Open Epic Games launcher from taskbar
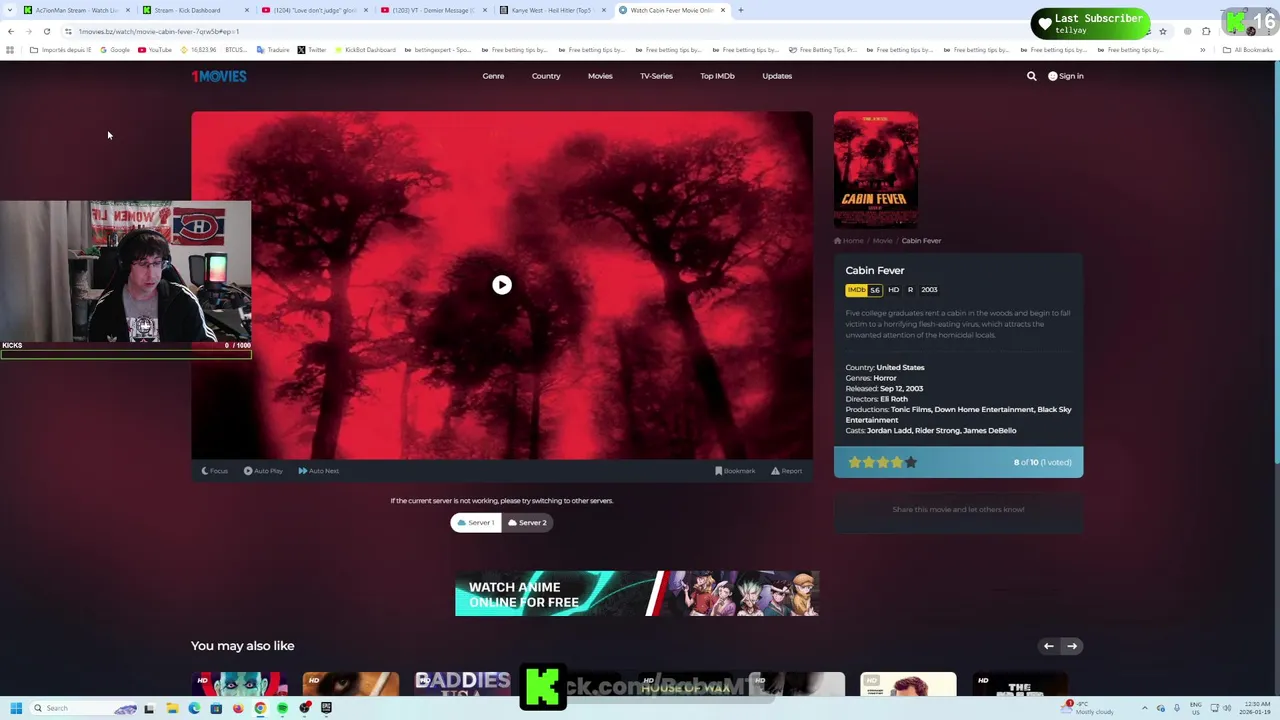 326,708
